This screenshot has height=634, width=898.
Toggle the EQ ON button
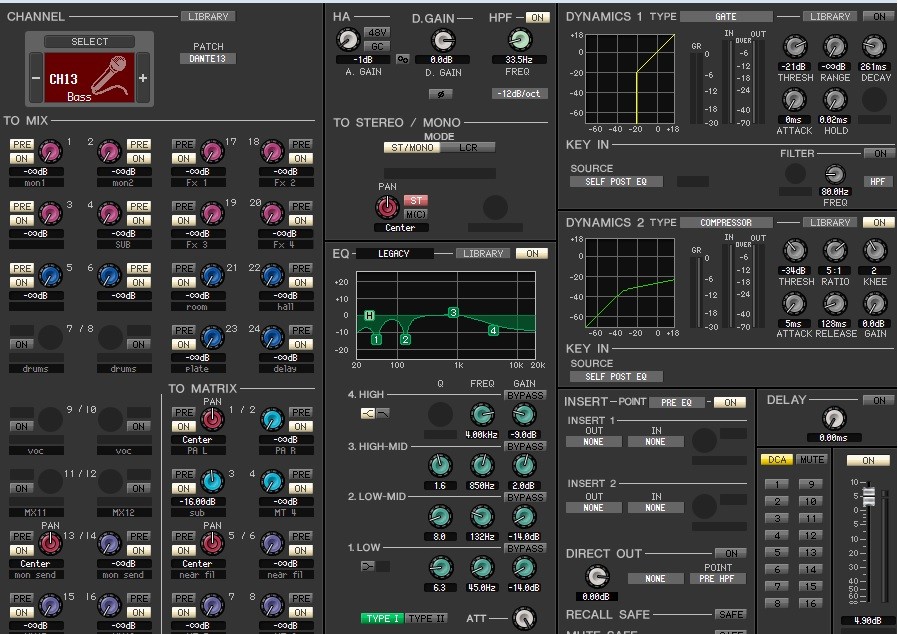pyautogui.click(x=532, y=253)
